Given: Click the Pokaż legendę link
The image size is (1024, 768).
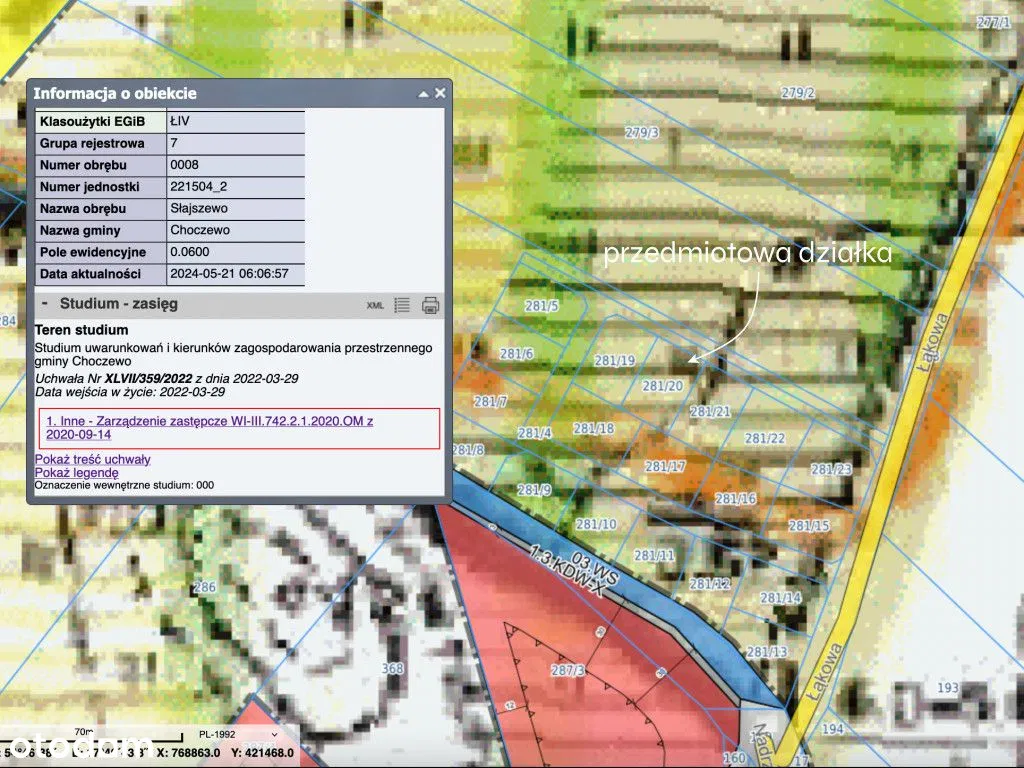Looking at the screenshot, I should (x=77, y=472).
